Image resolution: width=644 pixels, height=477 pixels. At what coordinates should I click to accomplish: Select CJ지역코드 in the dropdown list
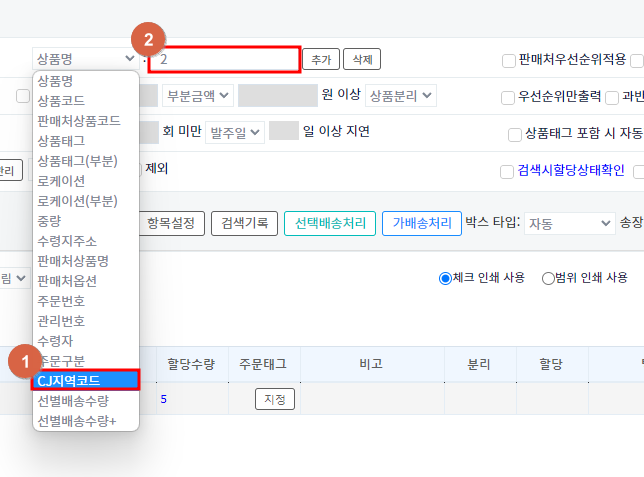point(85,381)
